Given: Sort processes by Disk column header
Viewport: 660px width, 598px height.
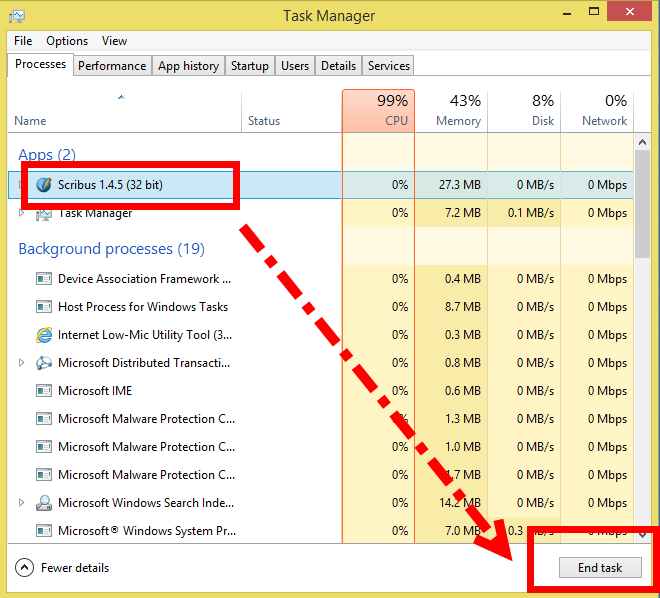Looking at the screenshot, I should [524, 112].
